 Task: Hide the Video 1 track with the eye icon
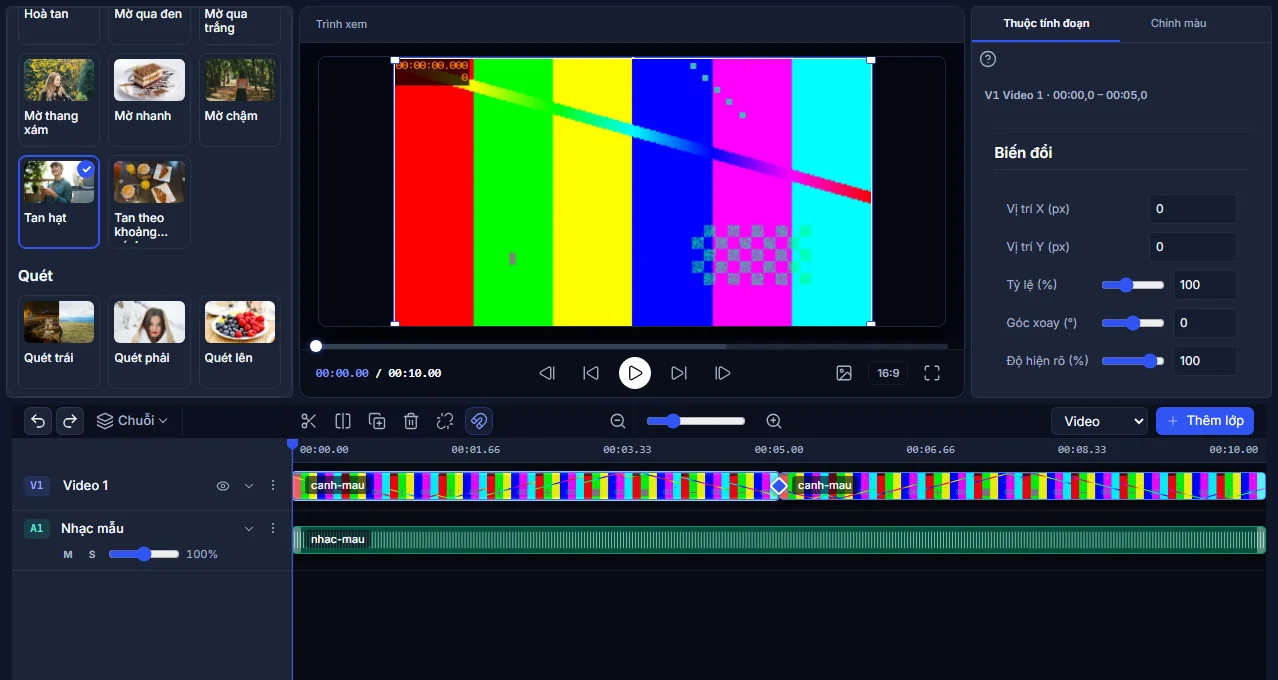point(223,486)
